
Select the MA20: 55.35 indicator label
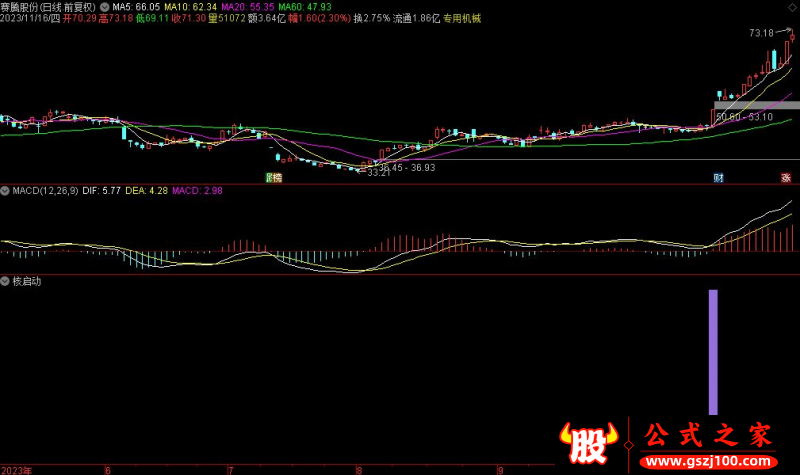pyautogui.click(x=247, y=7)
